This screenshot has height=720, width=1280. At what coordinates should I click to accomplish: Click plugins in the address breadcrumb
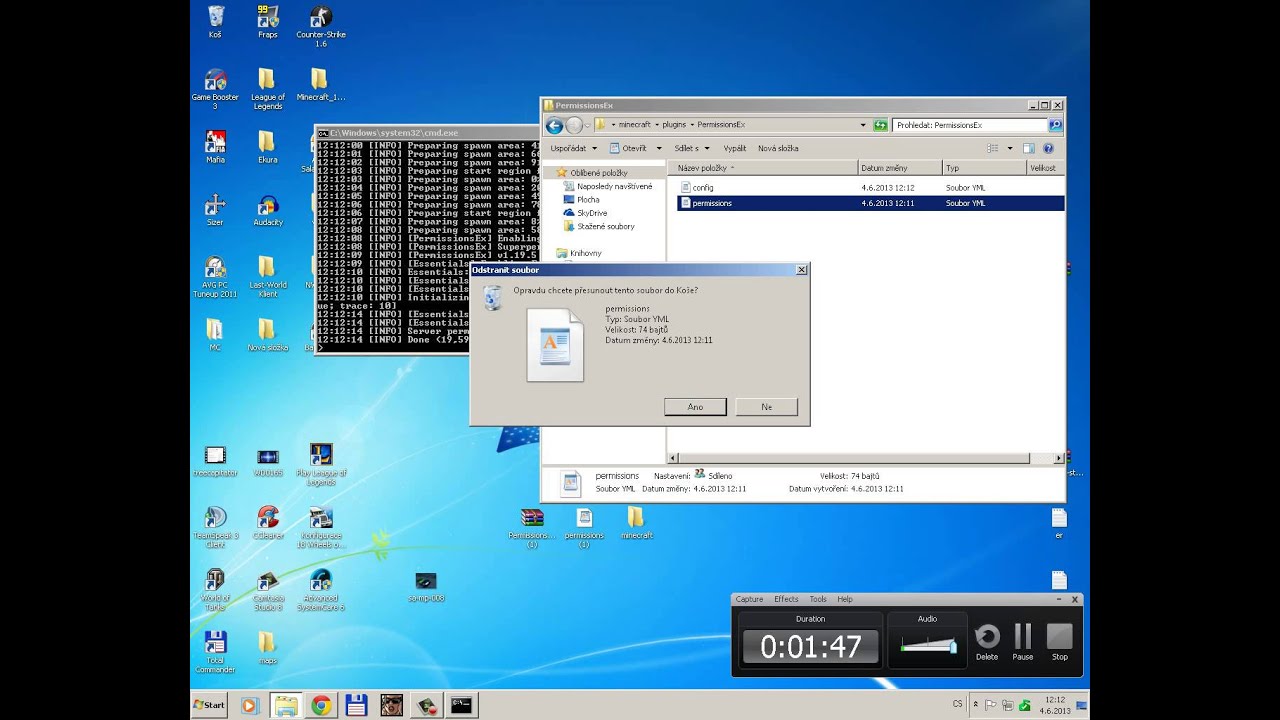(674, 125)
